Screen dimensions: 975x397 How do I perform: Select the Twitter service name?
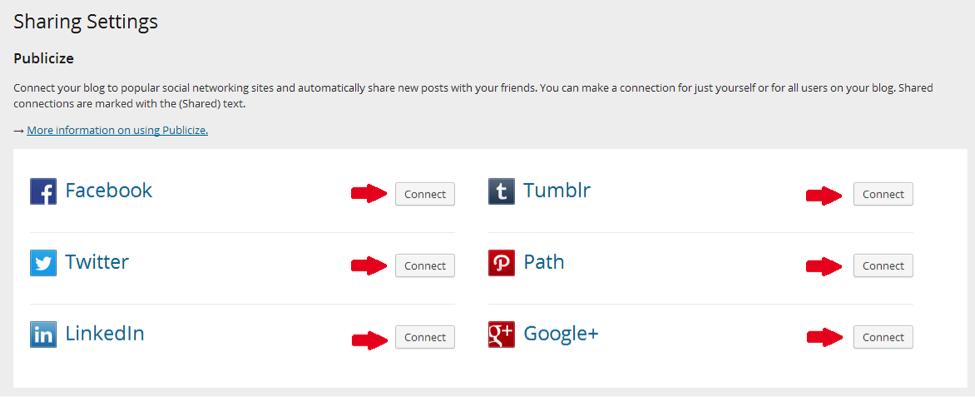pyautogui.click(x=97, y=262)
